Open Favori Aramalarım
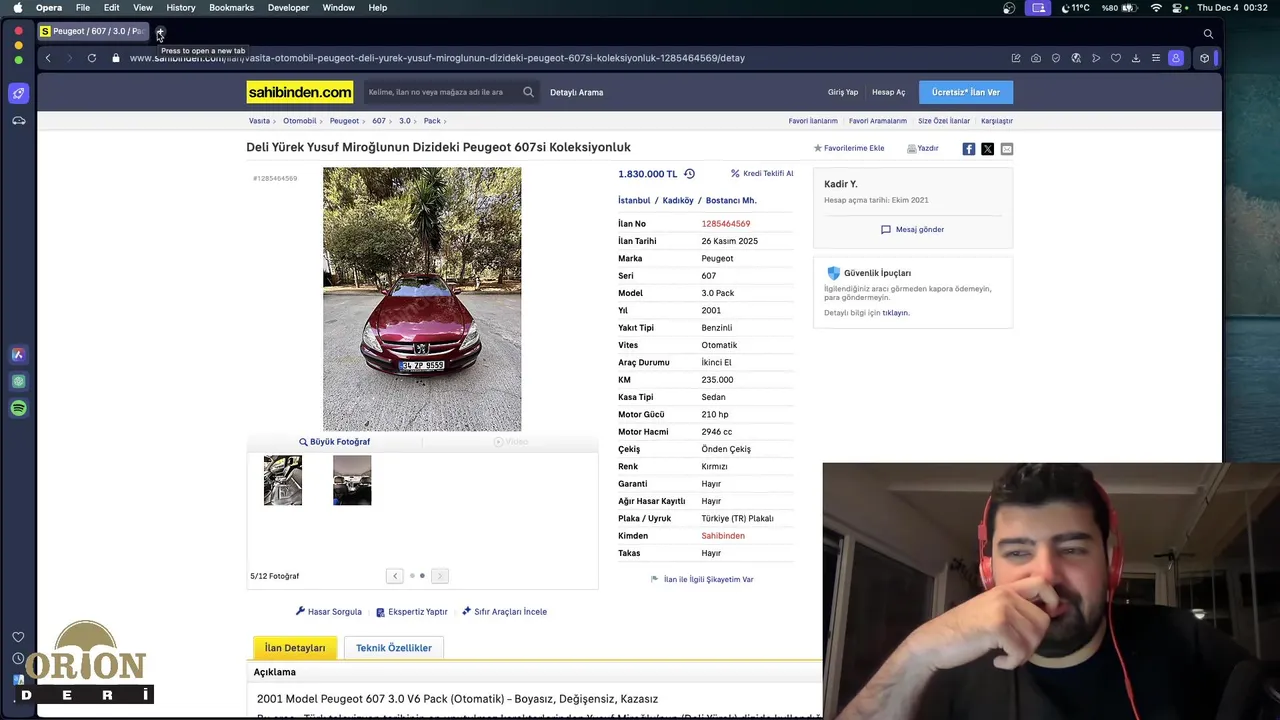 (878, 121)
